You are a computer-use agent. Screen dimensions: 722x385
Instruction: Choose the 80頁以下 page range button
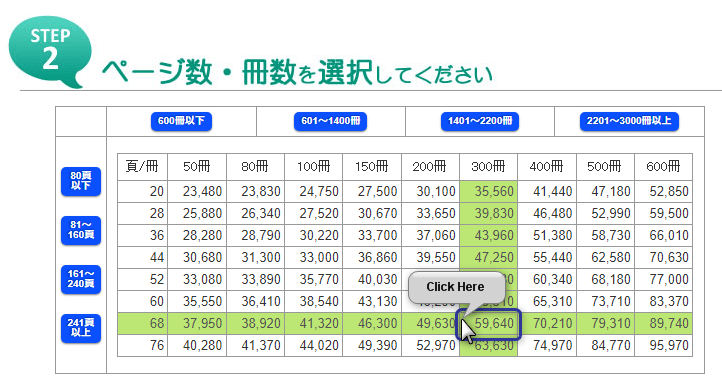[x=81, y=181]
